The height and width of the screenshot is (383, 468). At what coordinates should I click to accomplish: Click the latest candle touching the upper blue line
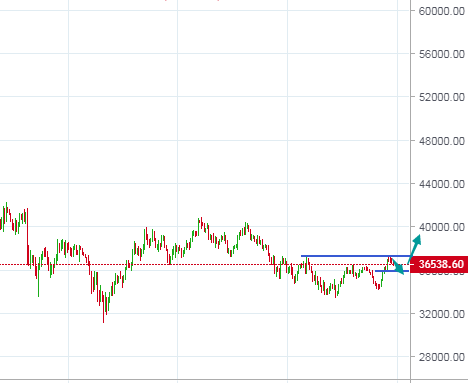(389, 261)
